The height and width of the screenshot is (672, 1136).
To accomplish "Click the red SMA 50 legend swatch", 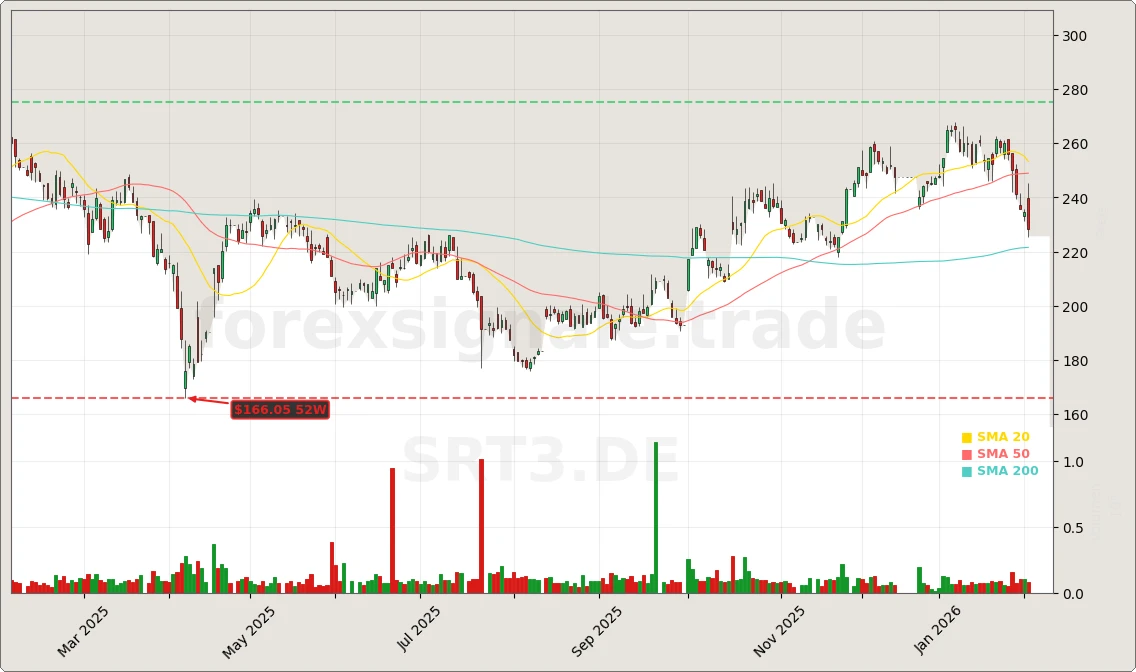I will tap(966, 454).
